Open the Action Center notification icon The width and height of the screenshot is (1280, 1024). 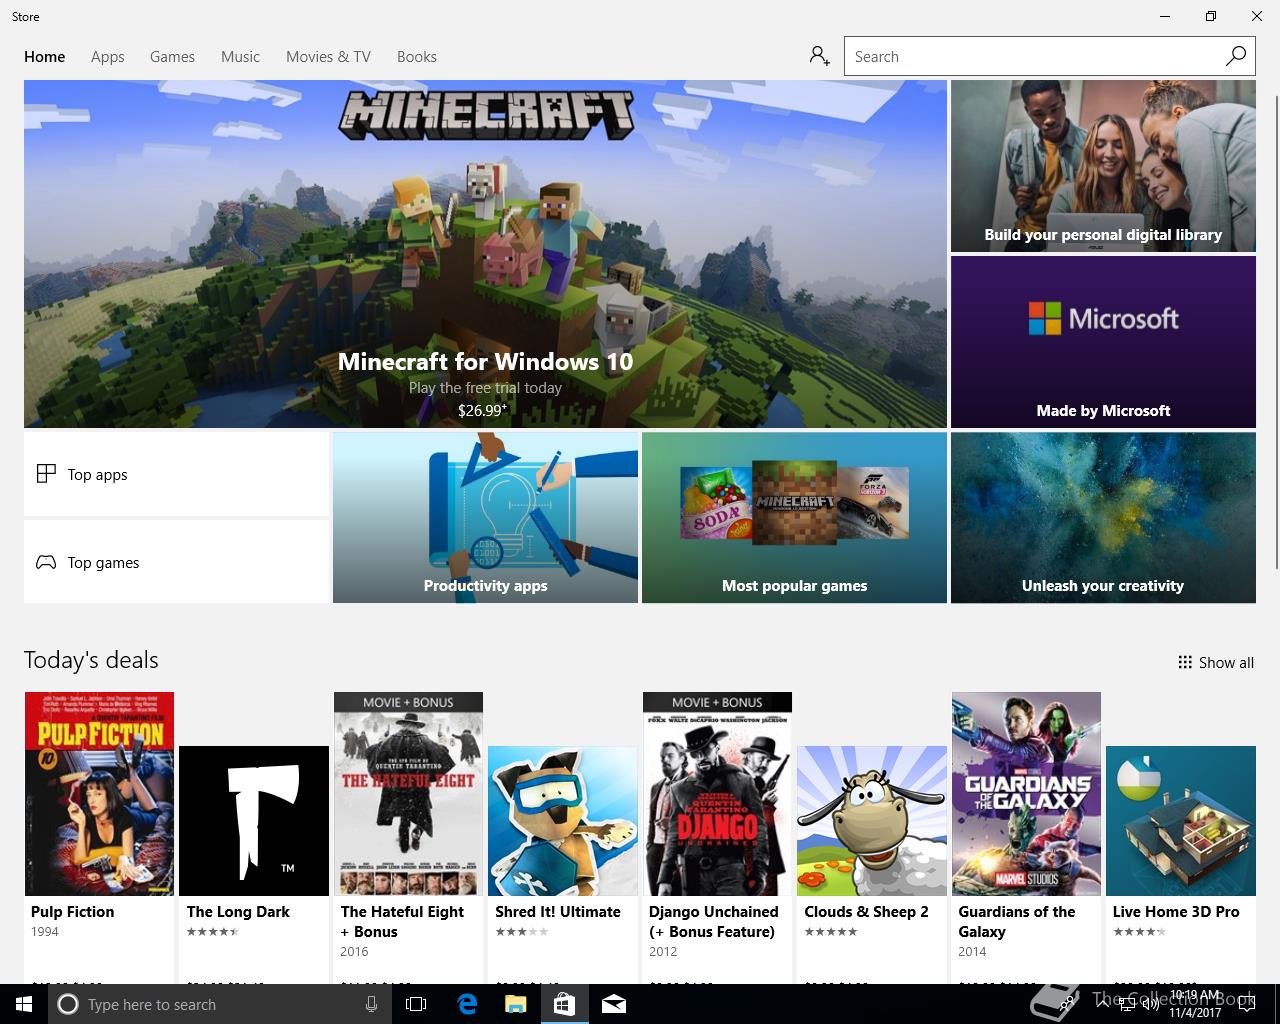pos(1246,1004)
